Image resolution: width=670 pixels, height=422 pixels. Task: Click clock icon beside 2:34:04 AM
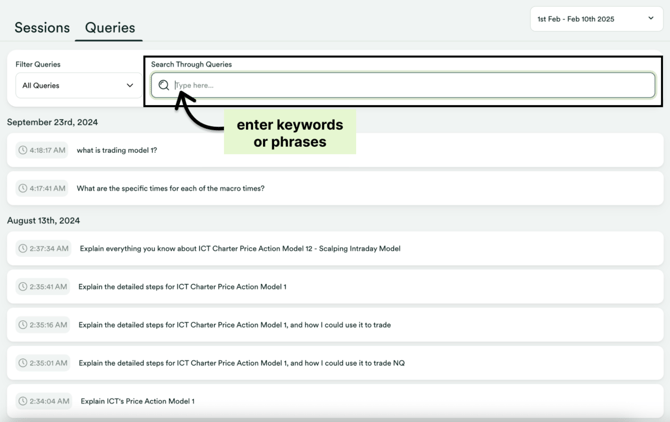point(23,401)
